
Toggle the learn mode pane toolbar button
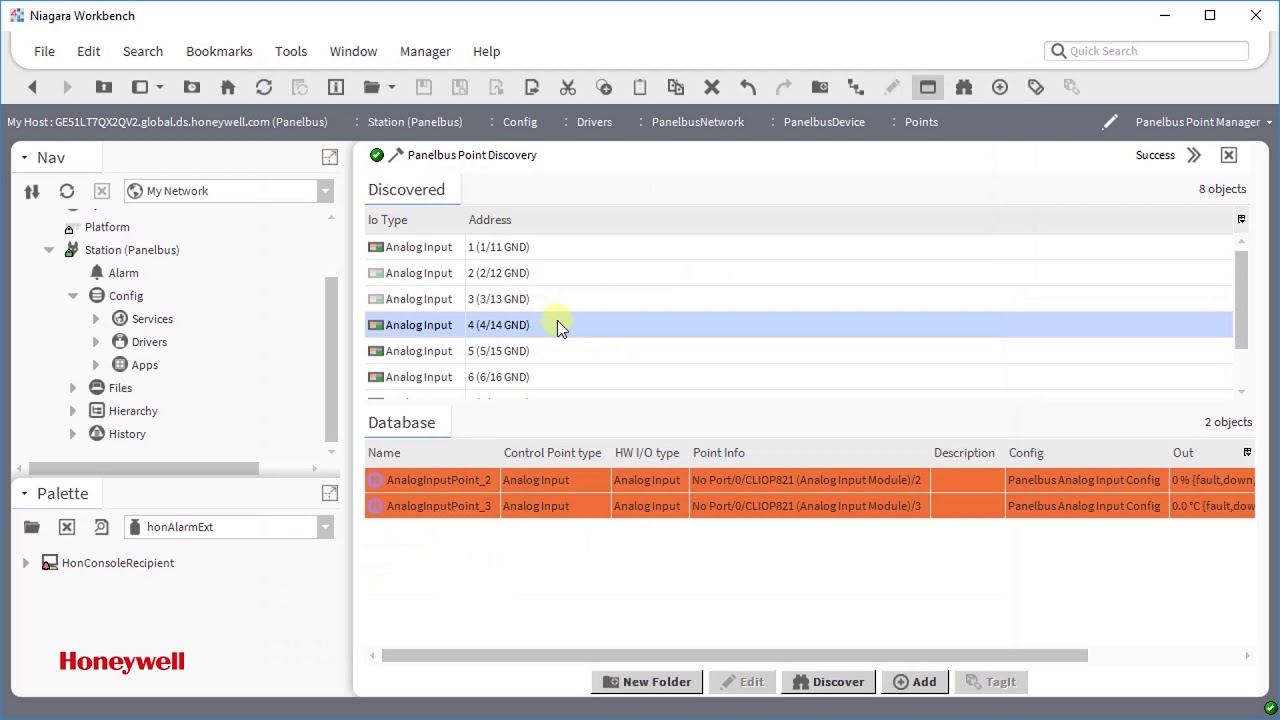(x=928, y=87)
